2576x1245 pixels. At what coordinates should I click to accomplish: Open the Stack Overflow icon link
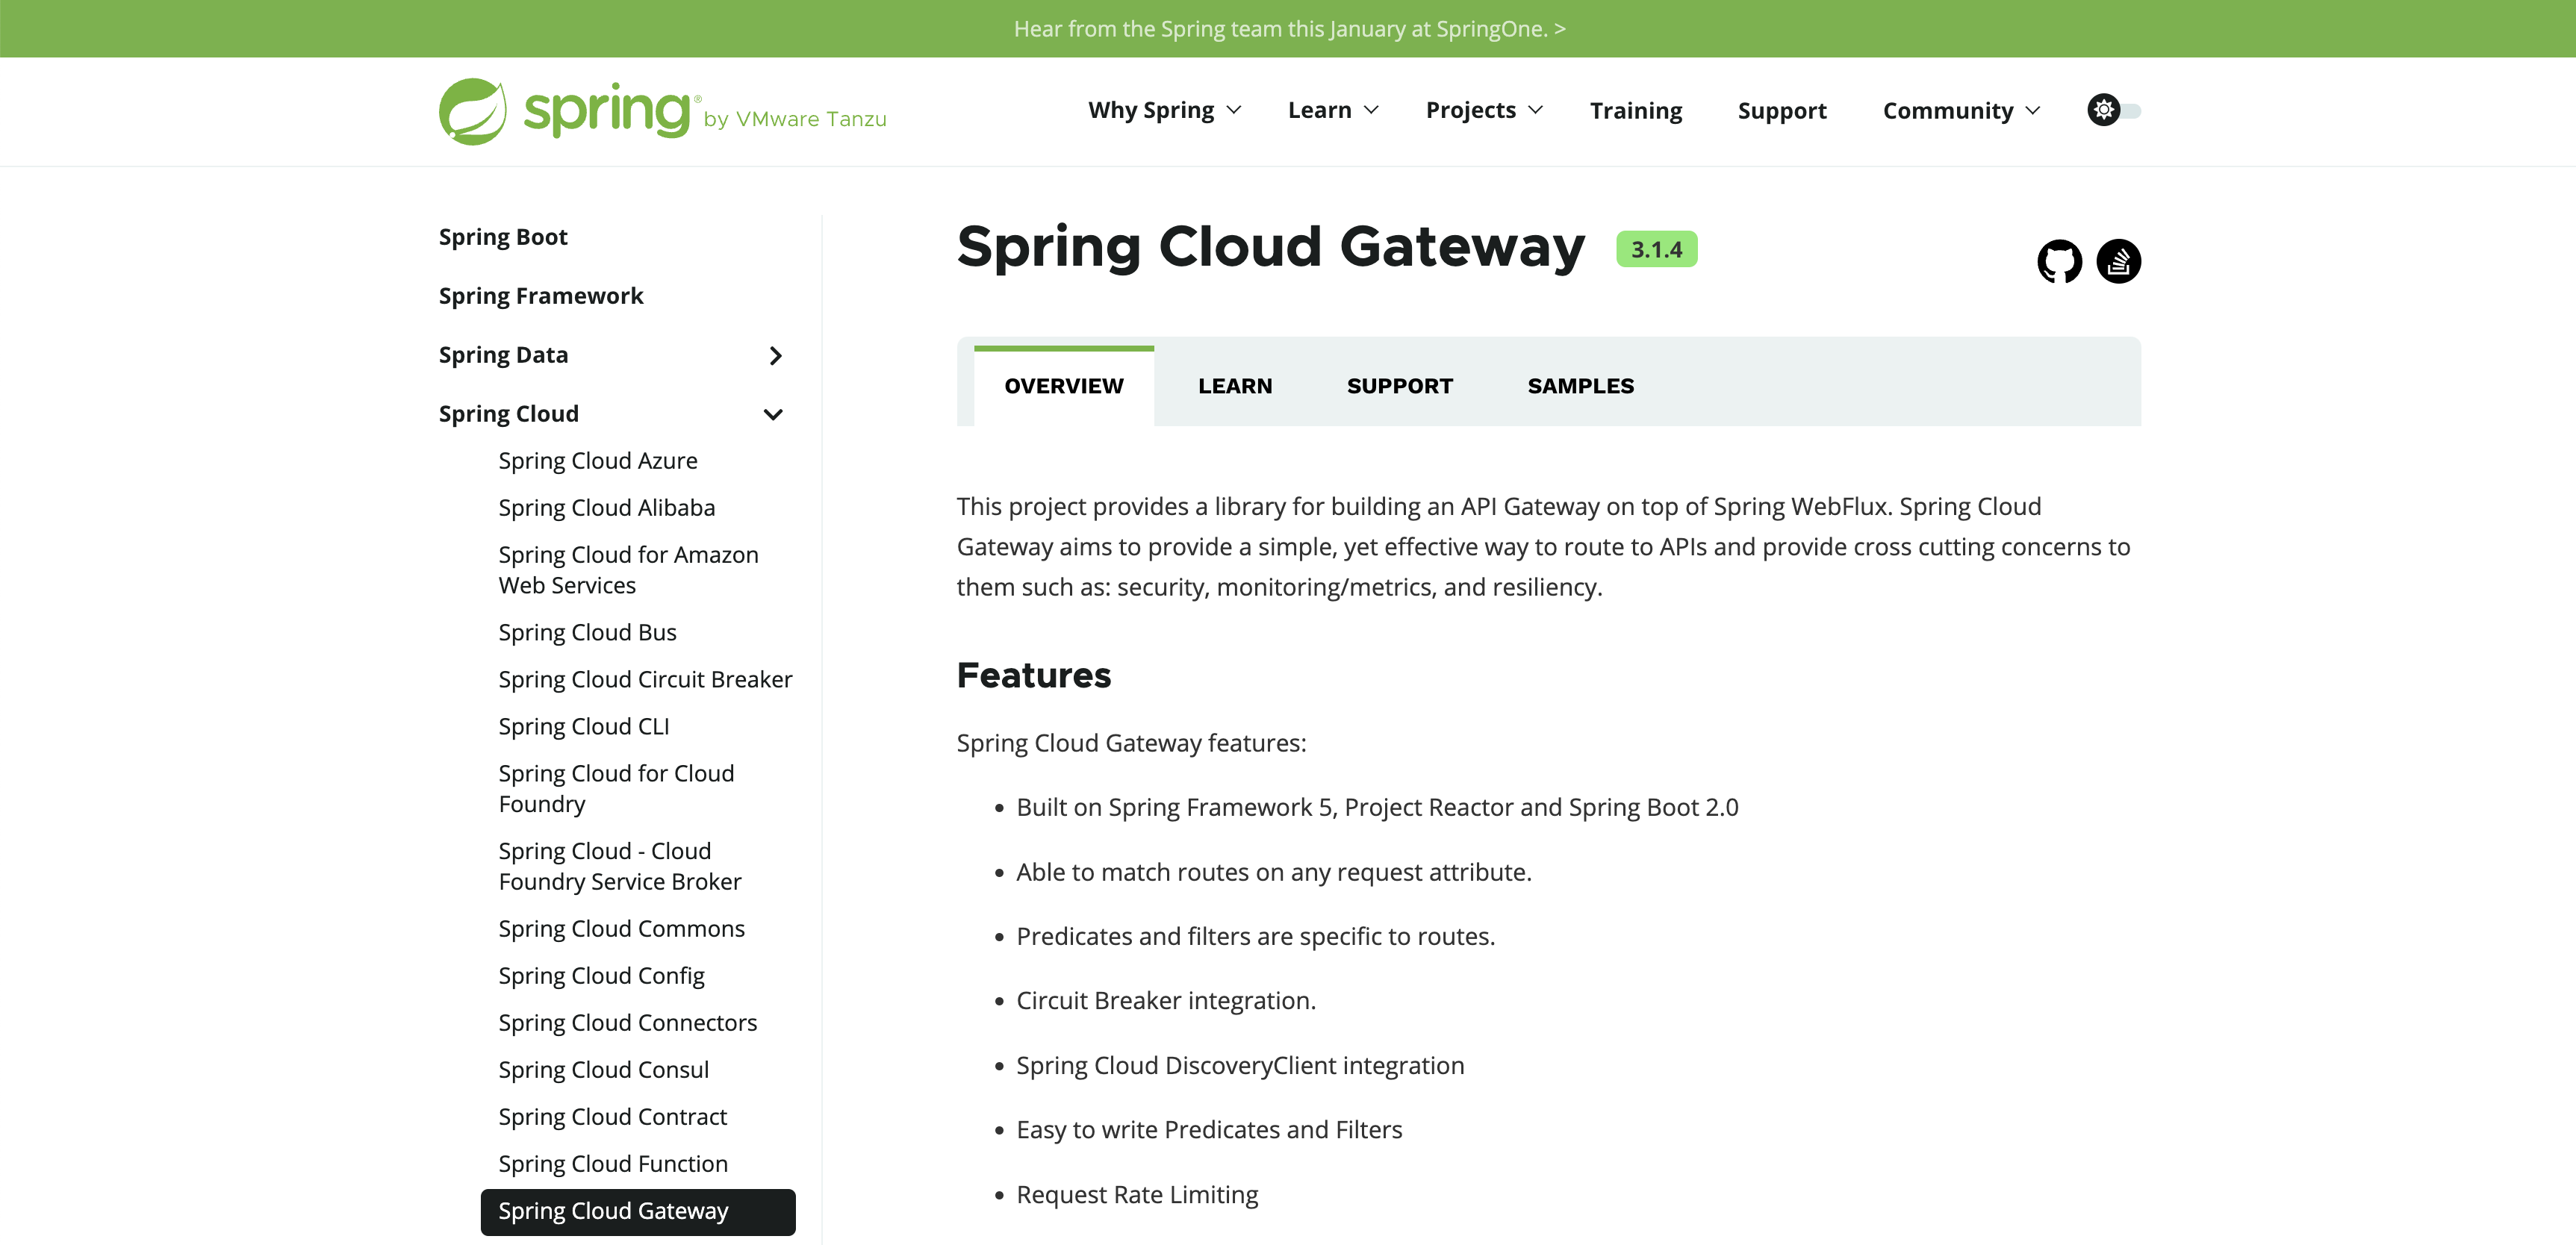point(2118,261)
